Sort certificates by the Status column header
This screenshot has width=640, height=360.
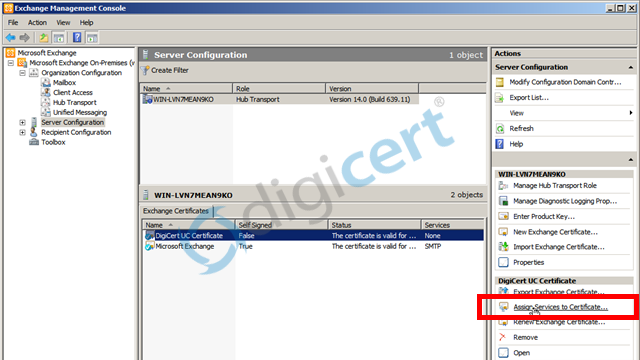point(374,225)
